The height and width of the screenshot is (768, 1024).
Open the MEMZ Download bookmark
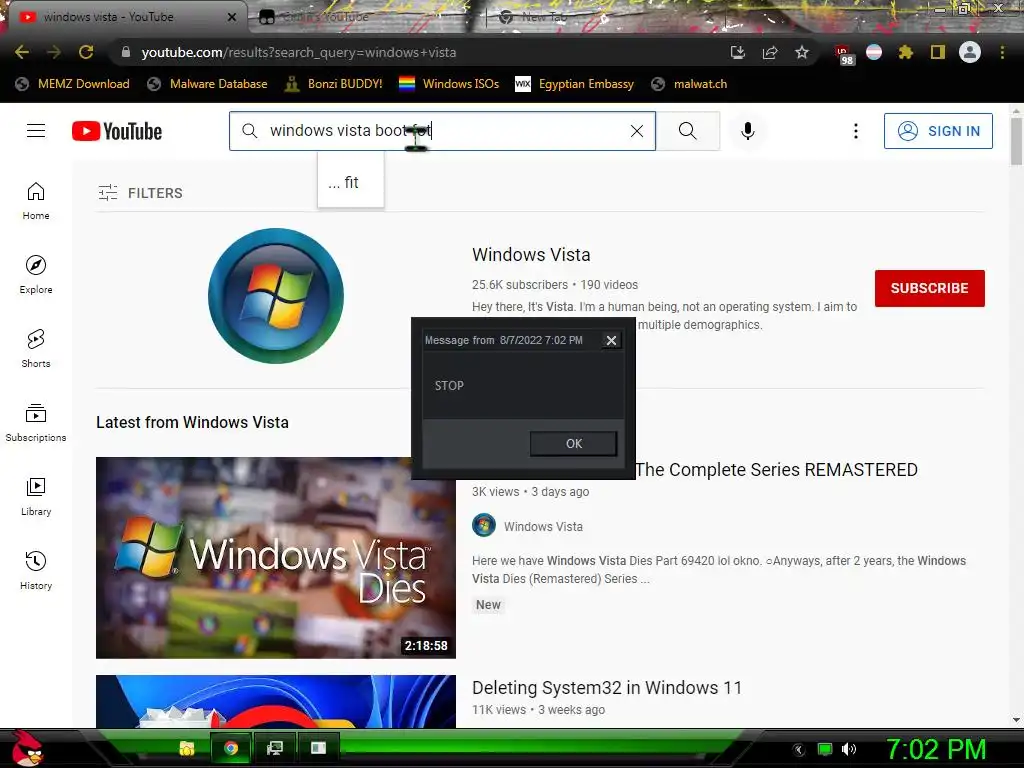[72, 84]
